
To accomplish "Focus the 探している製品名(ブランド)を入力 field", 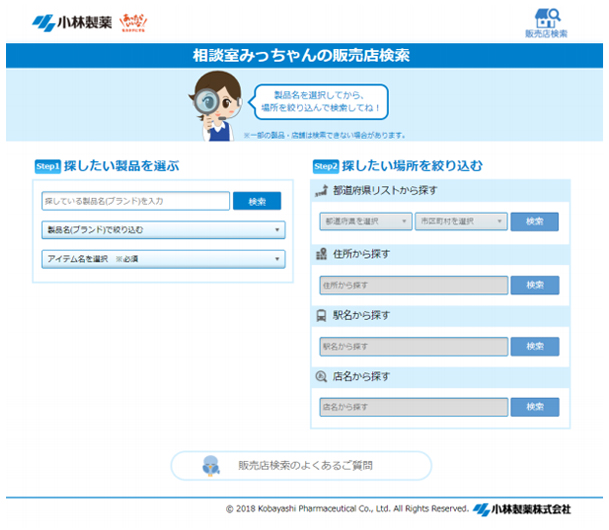I will click(x=136, y=201).
